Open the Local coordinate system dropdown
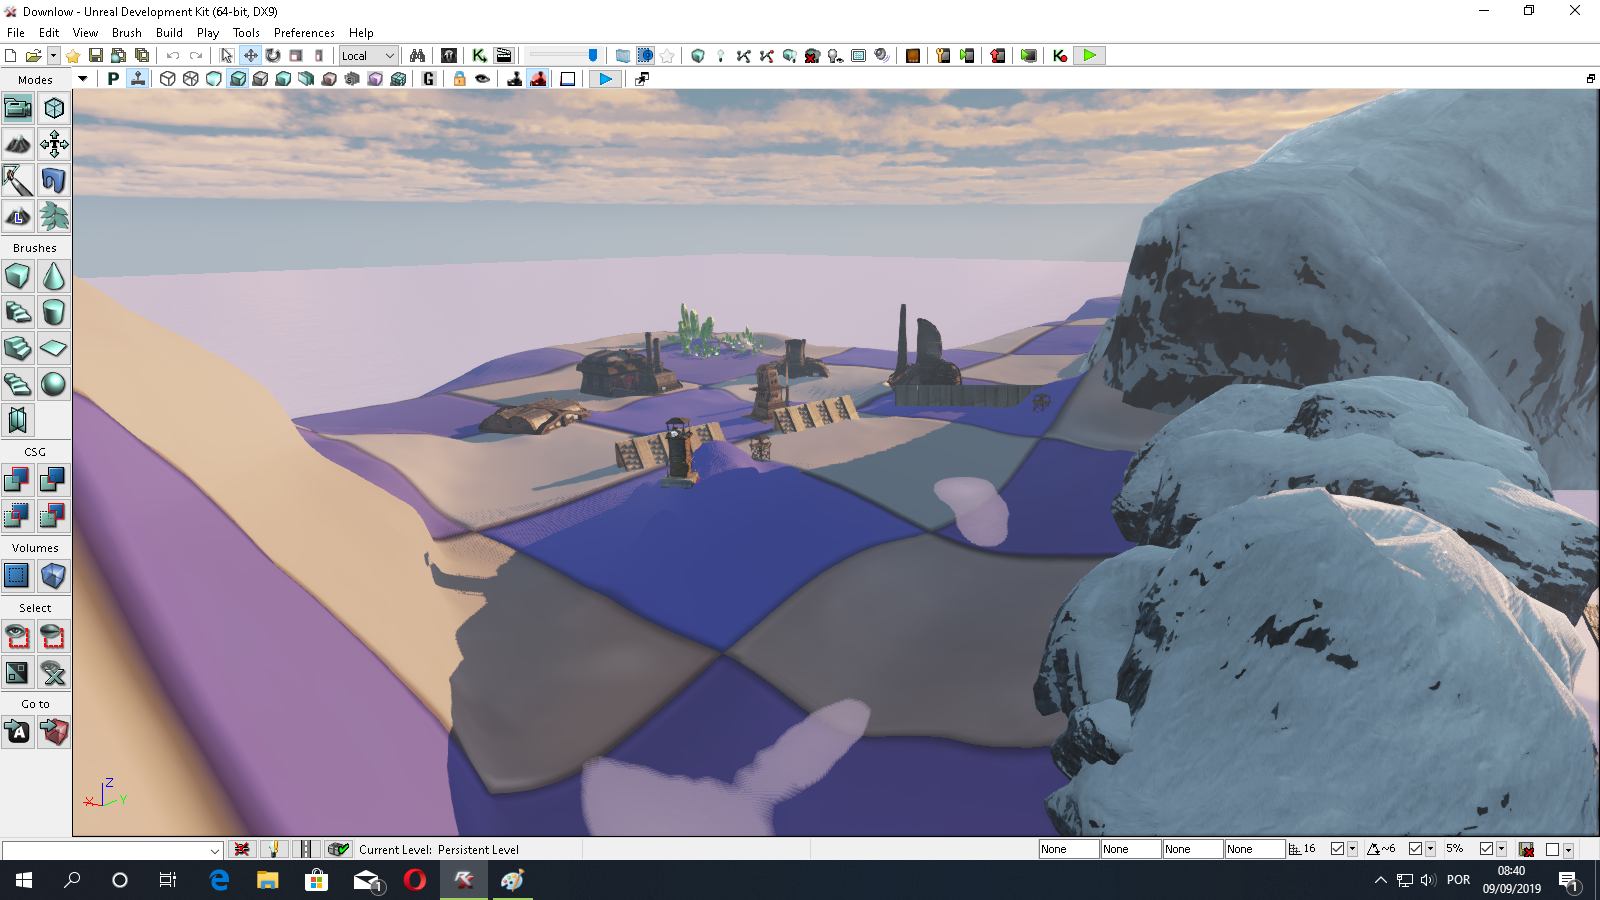 (368, 56)
